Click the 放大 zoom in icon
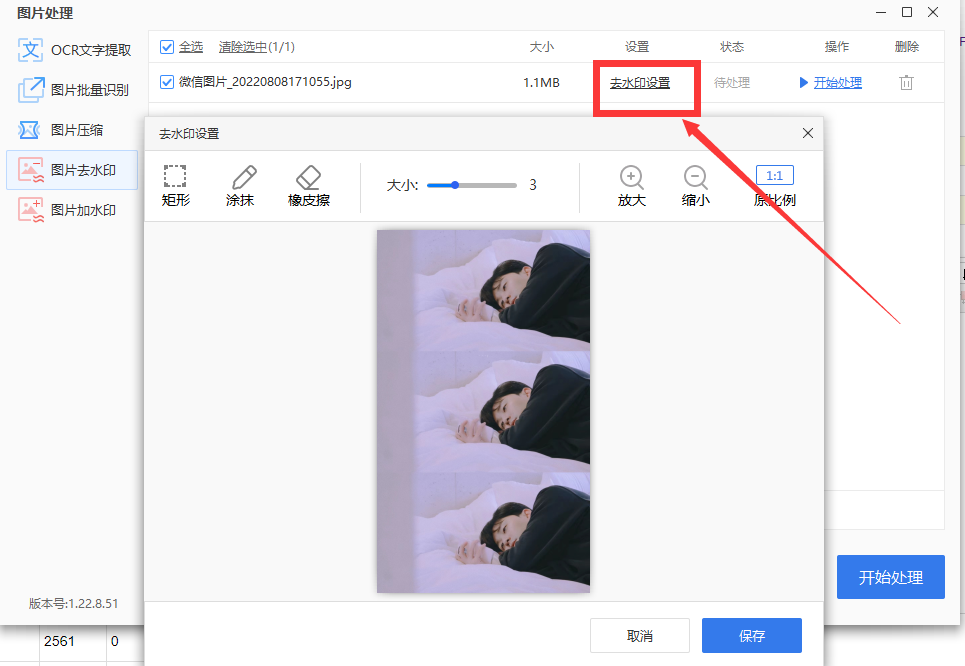 pos(631,185)
